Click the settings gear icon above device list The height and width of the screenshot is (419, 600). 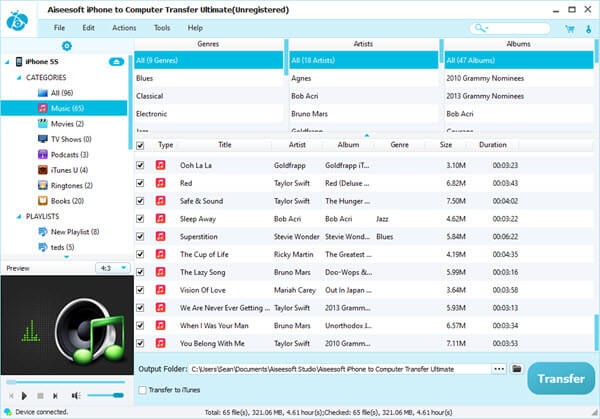67,46
